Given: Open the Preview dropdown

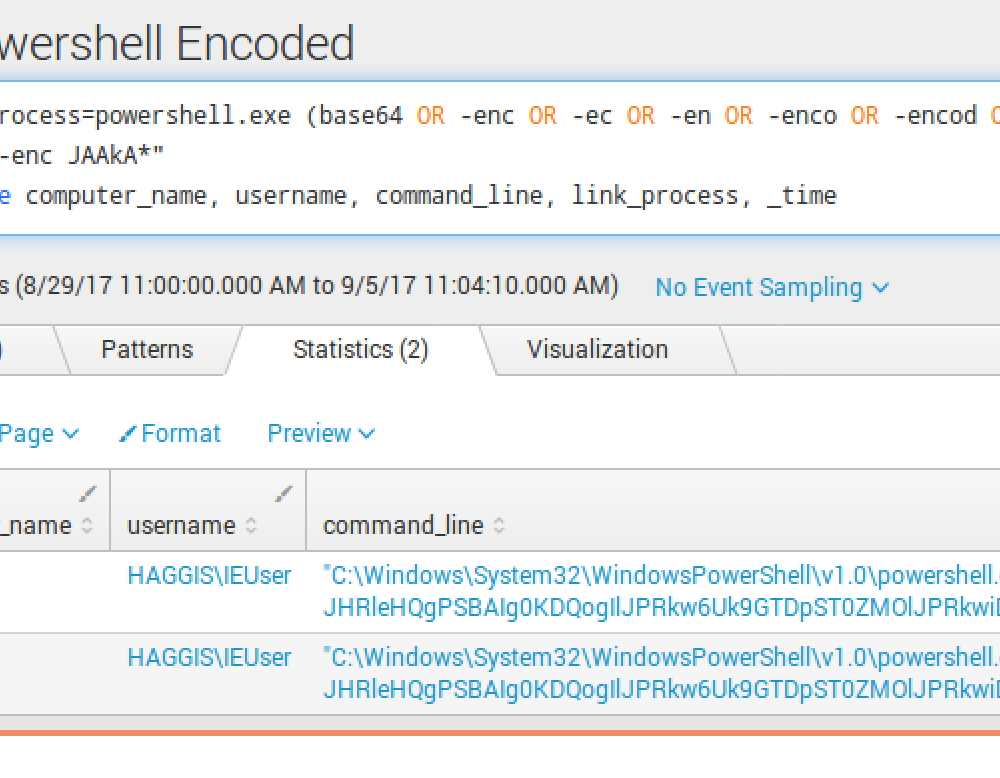Looking at the screenshot, I should tap(321, 434).
